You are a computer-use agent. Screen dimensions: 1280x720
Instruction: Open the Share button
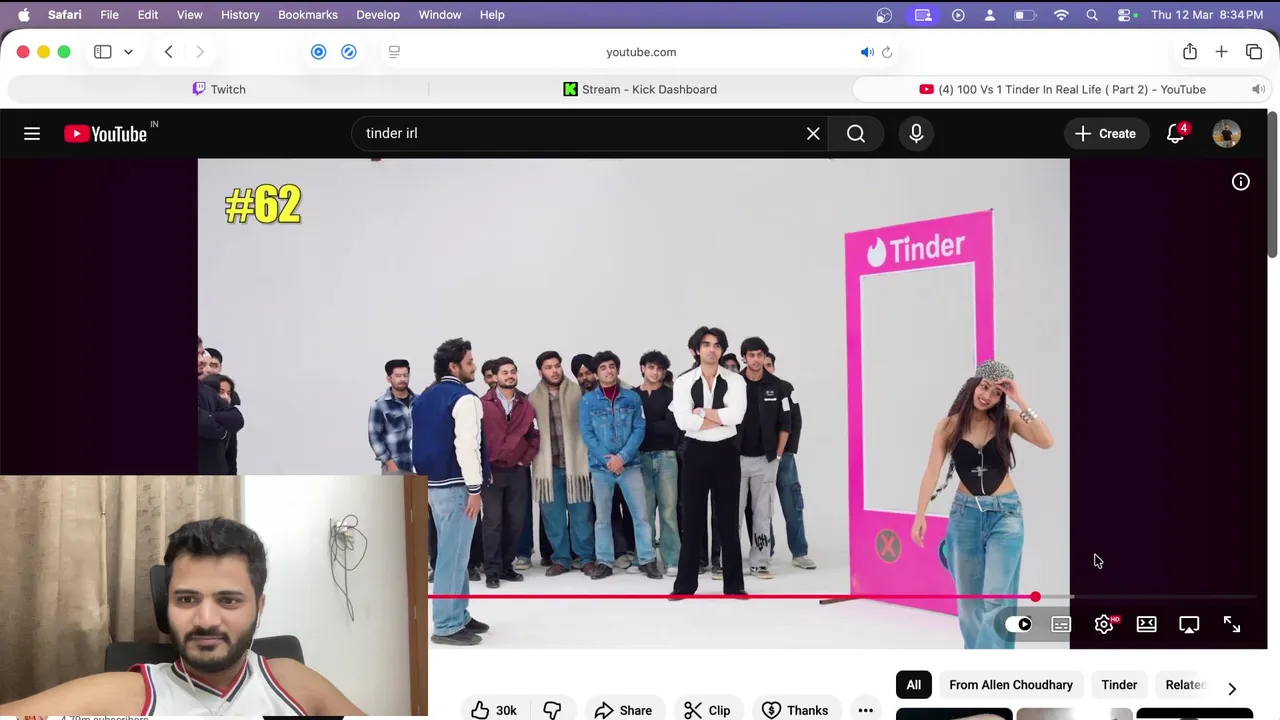[622, 710]
